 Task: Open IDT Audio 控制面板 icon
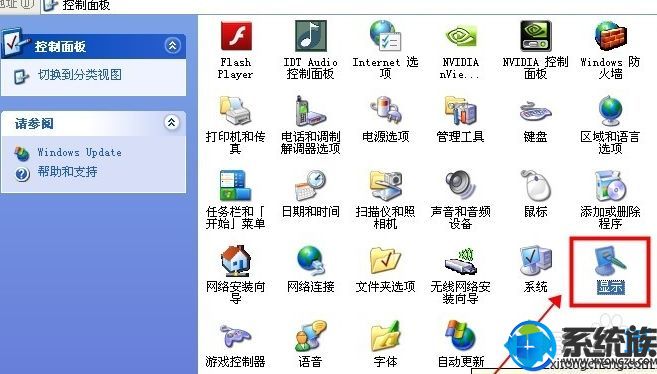click(x=310, y=36)
